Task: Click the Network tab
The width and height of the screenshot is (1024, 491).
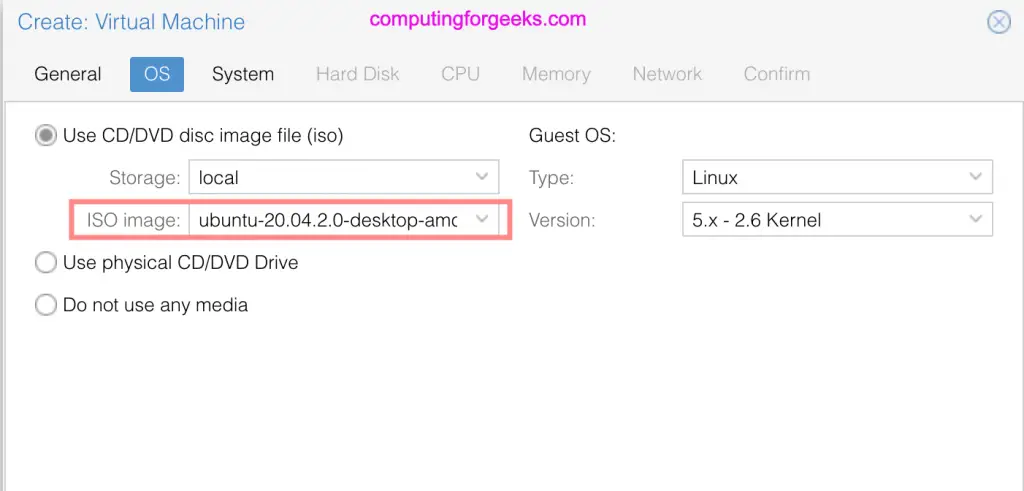Action: [667, 74]
